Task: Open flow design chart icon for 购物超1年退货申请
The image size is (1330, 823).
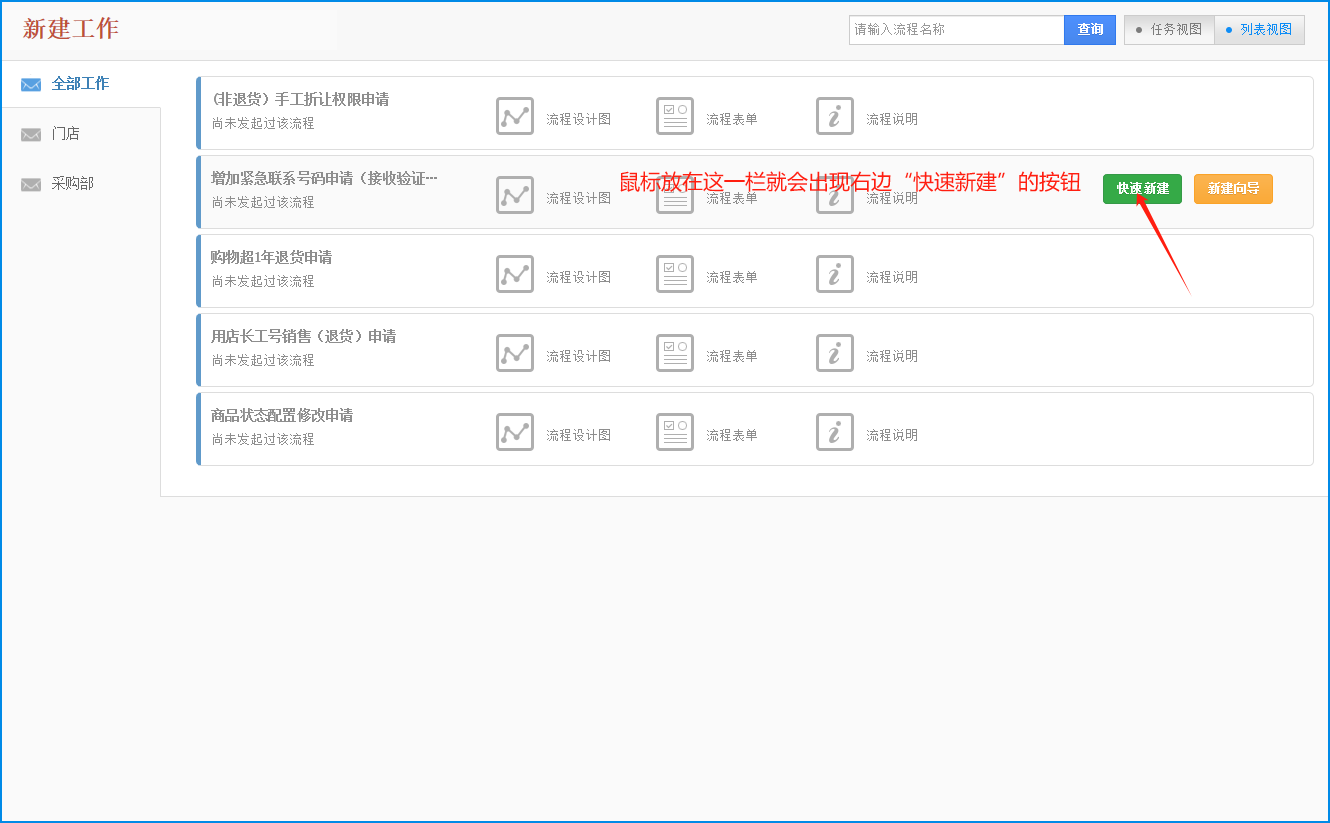Action: tap(515, 274)
